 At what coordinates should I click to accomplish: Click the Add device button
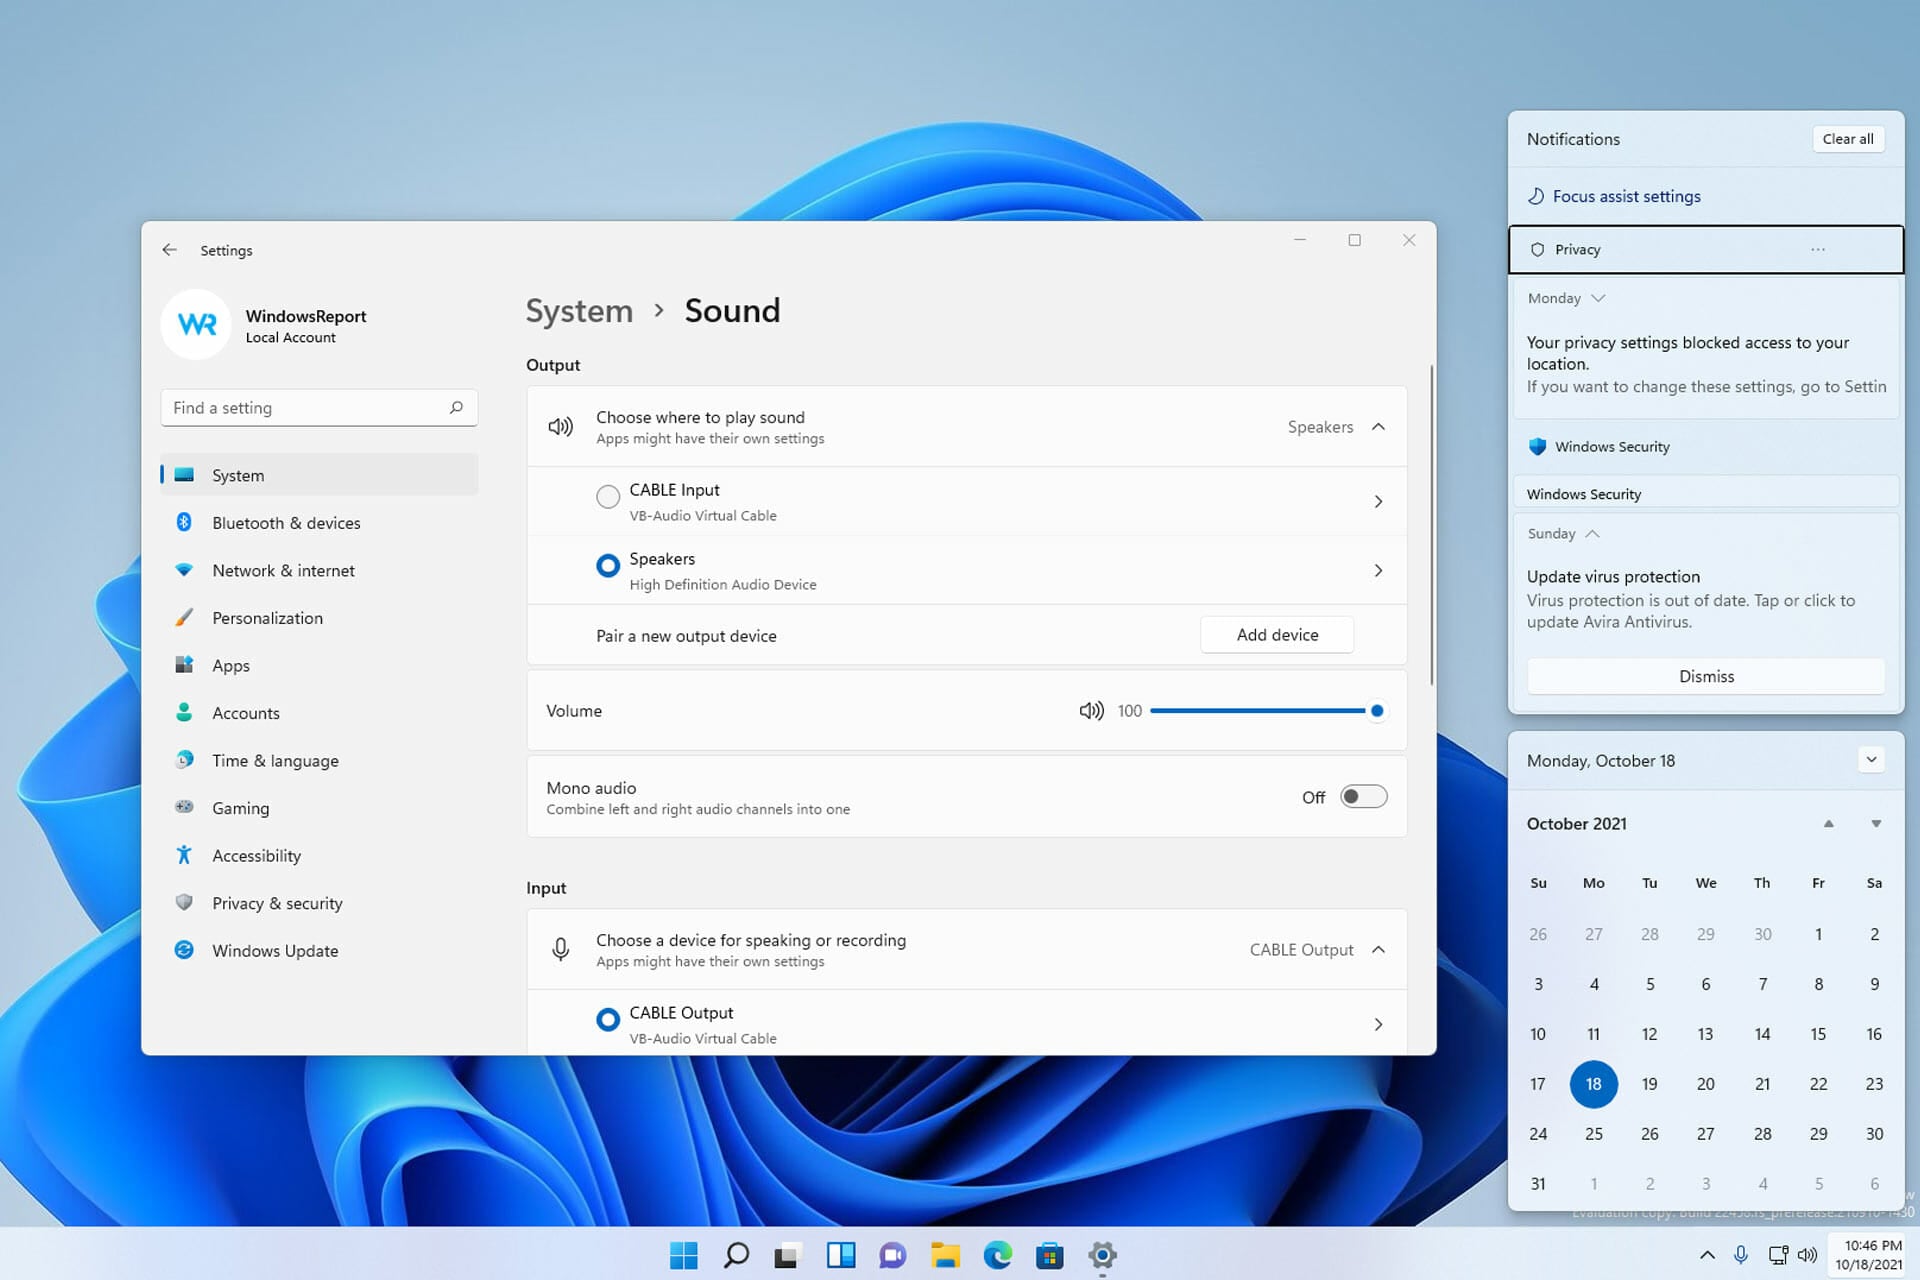[1276, 635]
